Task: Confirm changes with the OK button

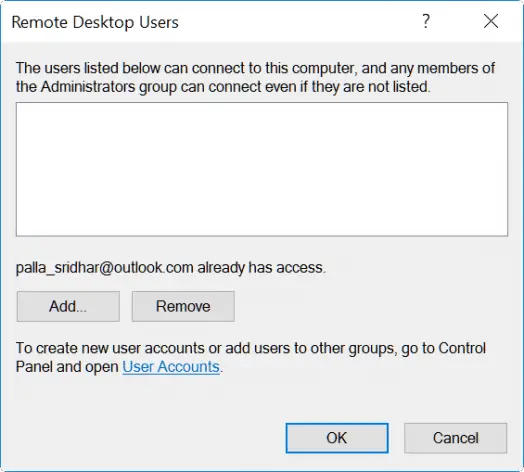Action: coord(337,438)
